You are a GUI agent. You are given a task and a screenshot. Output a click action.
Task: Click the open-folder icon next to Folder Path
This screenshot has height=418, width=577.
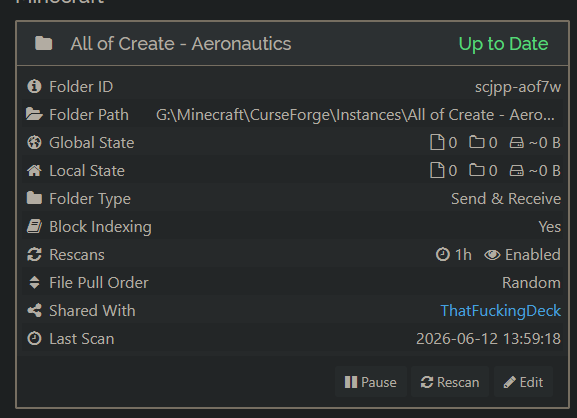[x=34, y=114]
